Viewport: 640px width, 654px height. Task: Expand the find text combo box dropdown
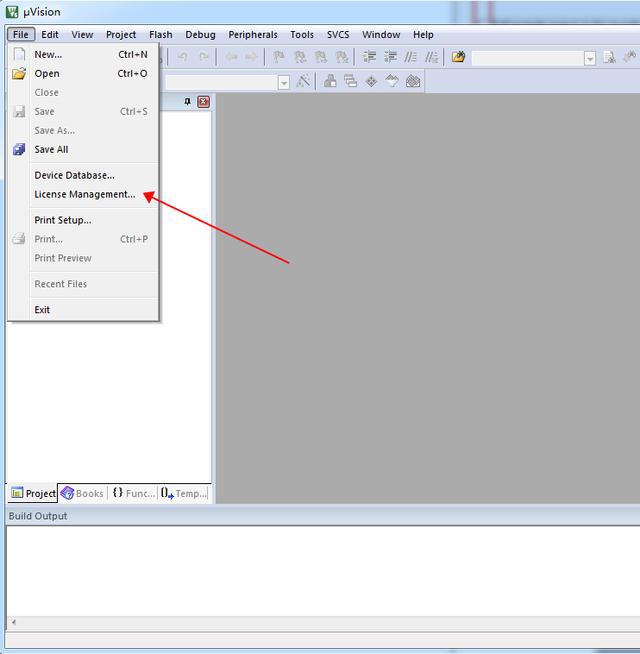[x=590, y=58]
